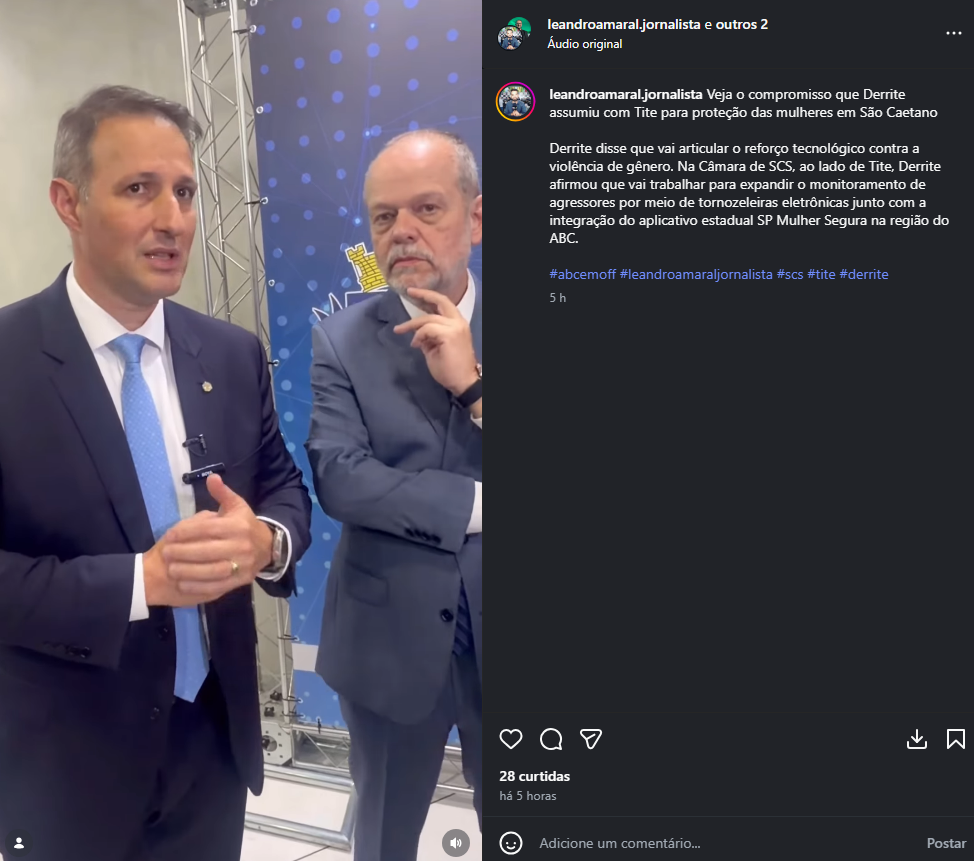Screen dimensions: 974x861
Task: Toggle video sound with the speaker icon
Action: tap(456, 843)
